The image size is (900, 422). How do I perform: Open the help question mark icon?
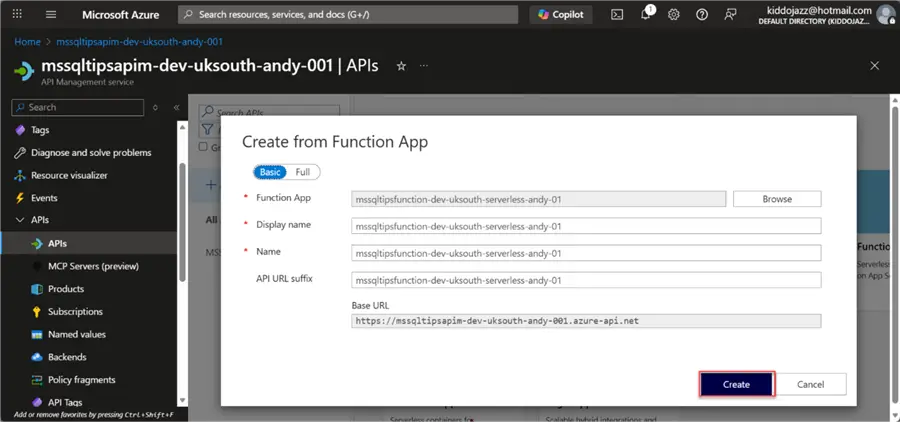(702, 15)
